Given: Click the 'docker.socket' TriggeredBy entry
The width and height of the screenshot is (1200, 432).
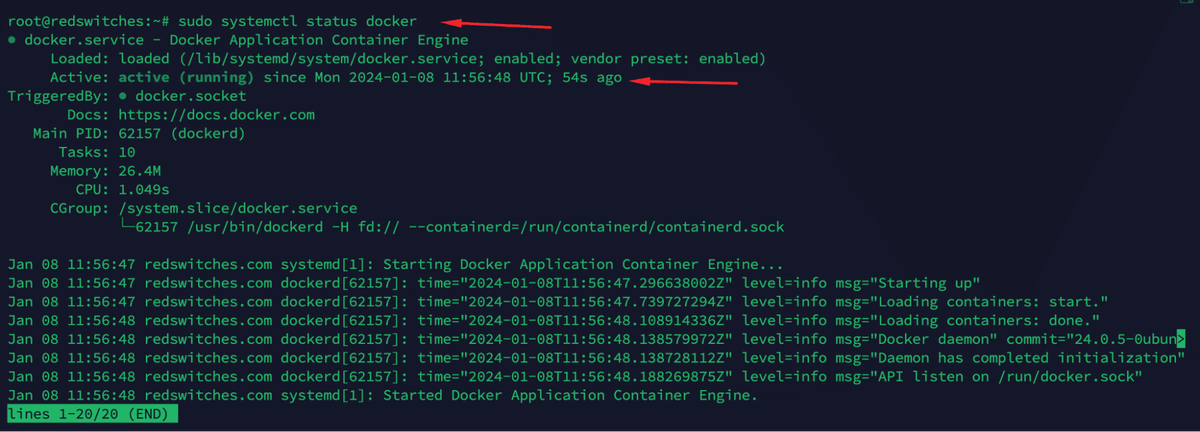Looking at the screenshot, I should click(x=190, y=96).
